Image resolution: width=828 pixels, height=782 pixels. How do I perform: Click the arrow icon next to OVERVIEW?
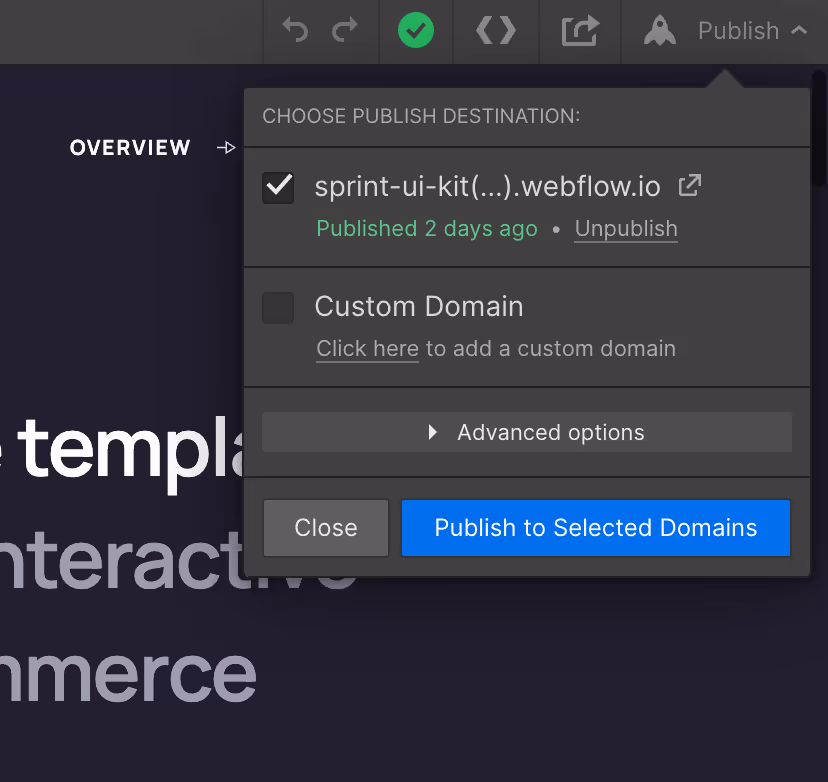click(226, 147)
